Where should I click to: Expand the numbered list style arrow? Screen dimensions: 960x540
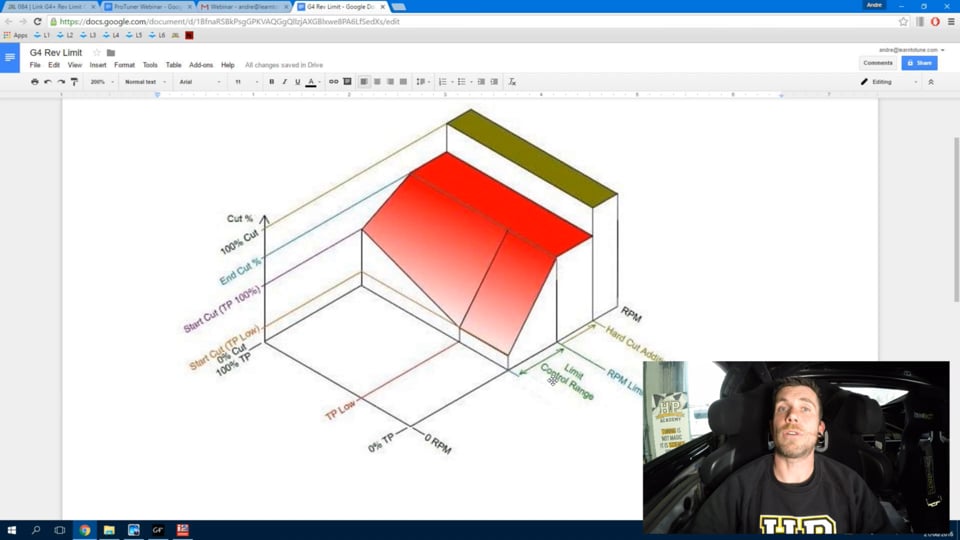[452, 81]
